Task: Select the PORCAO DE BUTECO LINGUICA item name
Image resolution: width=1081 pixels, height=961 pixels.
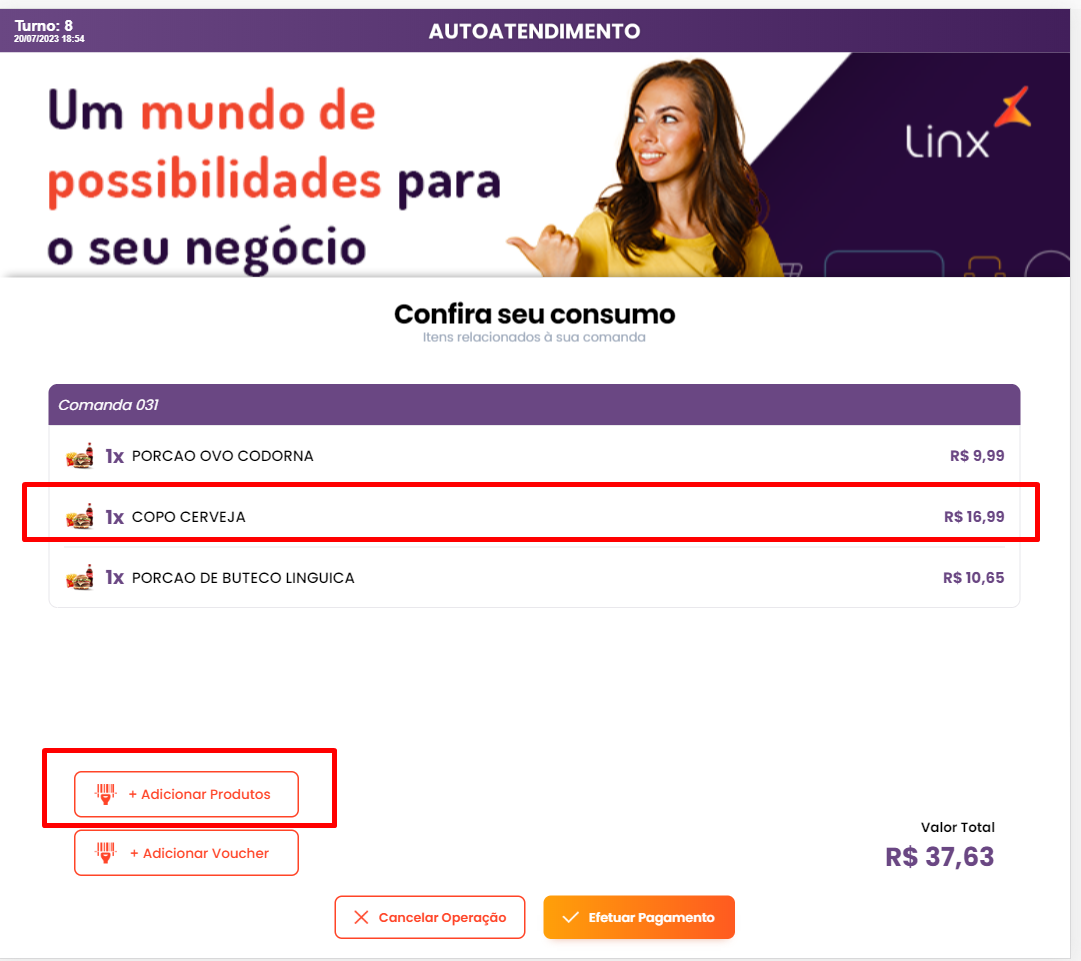Action: pyautogui.click(x=243, y=578)
